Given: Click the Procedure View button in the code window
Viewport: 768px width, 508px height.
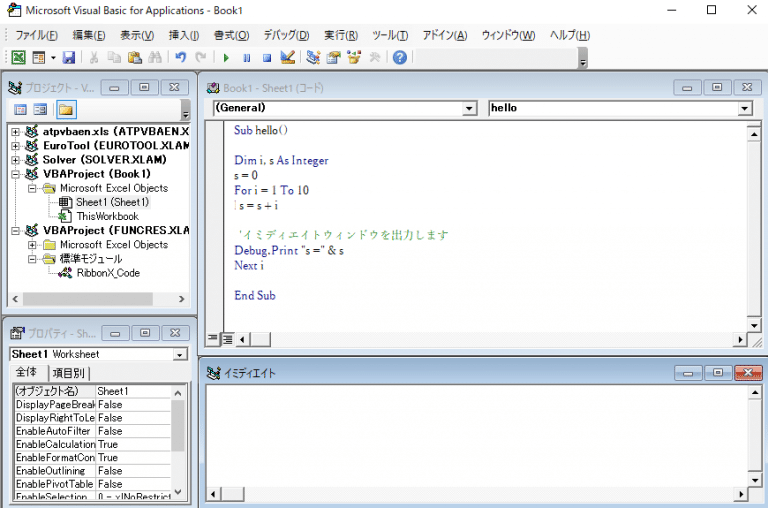Looking at the screenshot, I should click(x=213, y=339).
